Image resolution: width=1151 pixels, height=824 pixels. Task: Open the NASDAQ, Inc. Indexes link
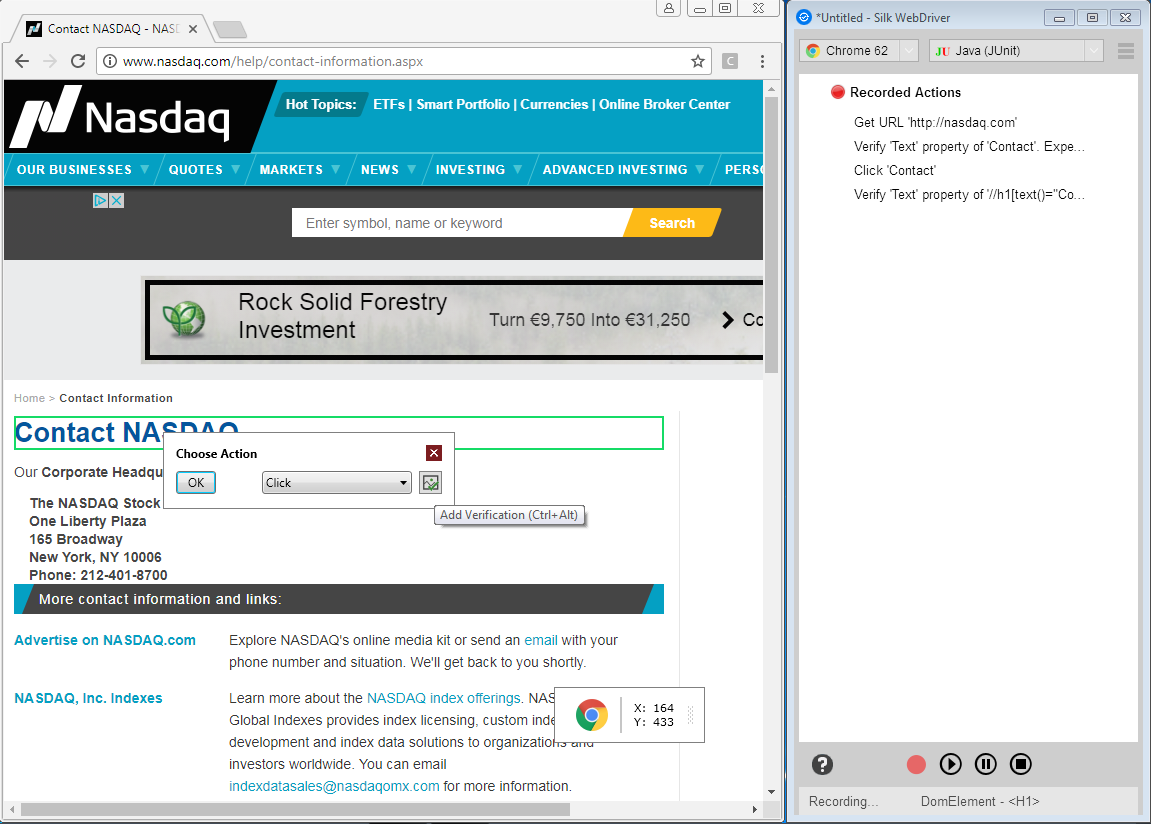[88, 698]
